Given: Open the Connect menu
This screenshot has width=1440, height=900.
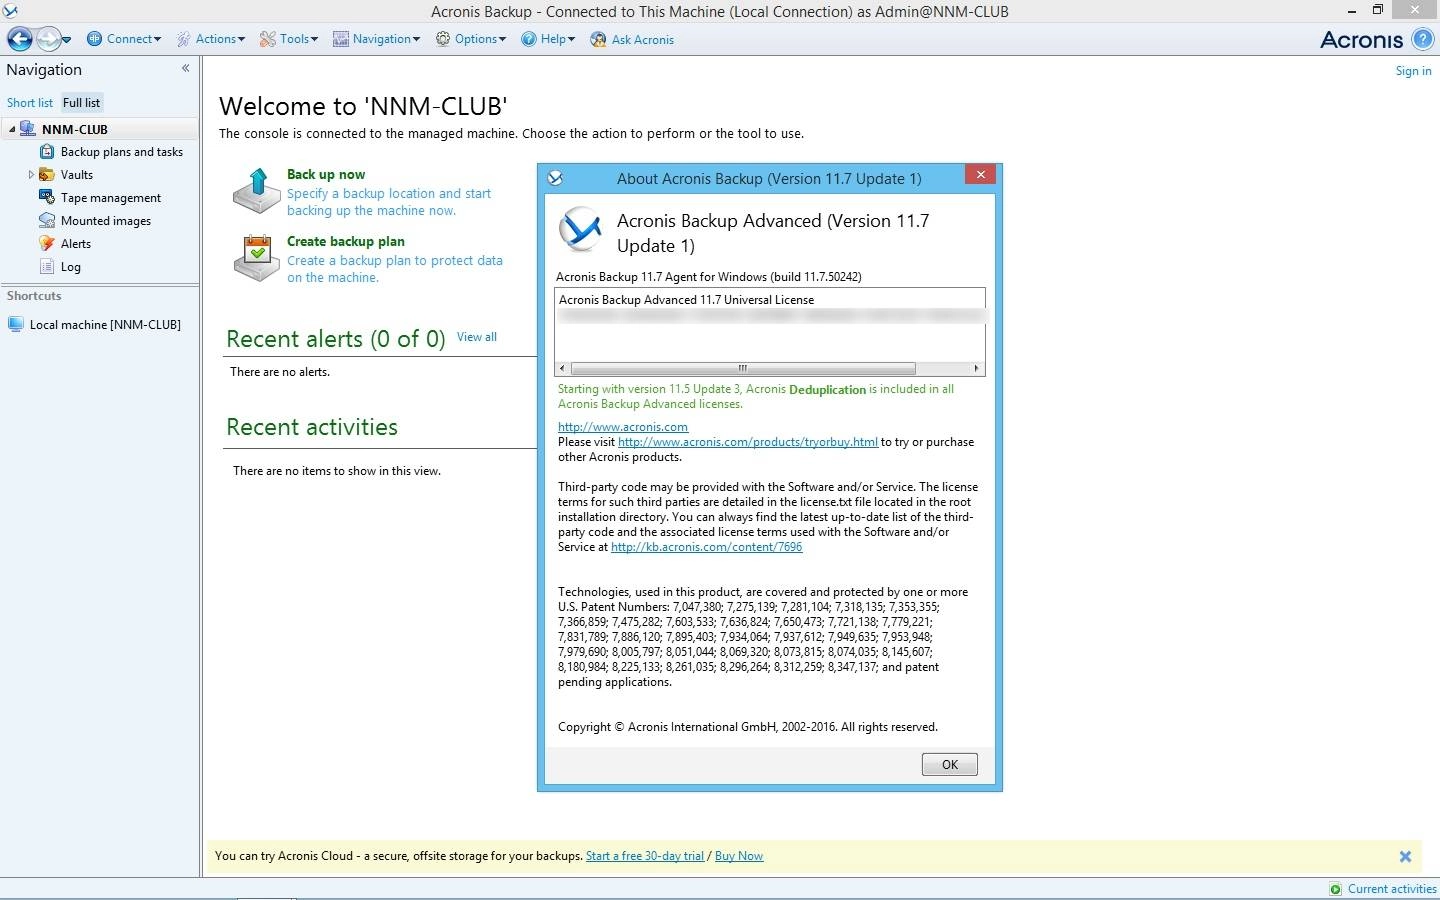Looking at the screenshot, I should (124, 39).
